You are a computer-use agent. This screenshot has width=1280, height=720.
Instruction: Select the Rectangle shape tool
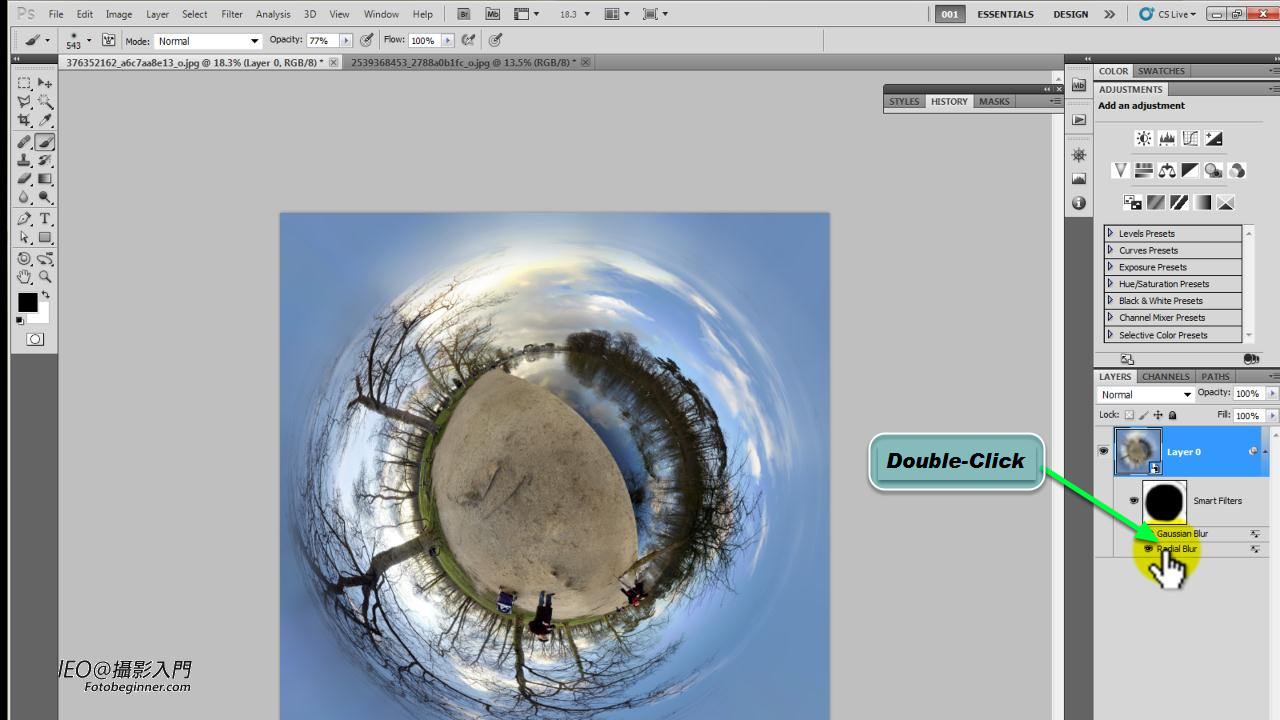pyautogui.click(x=45, y=238)
